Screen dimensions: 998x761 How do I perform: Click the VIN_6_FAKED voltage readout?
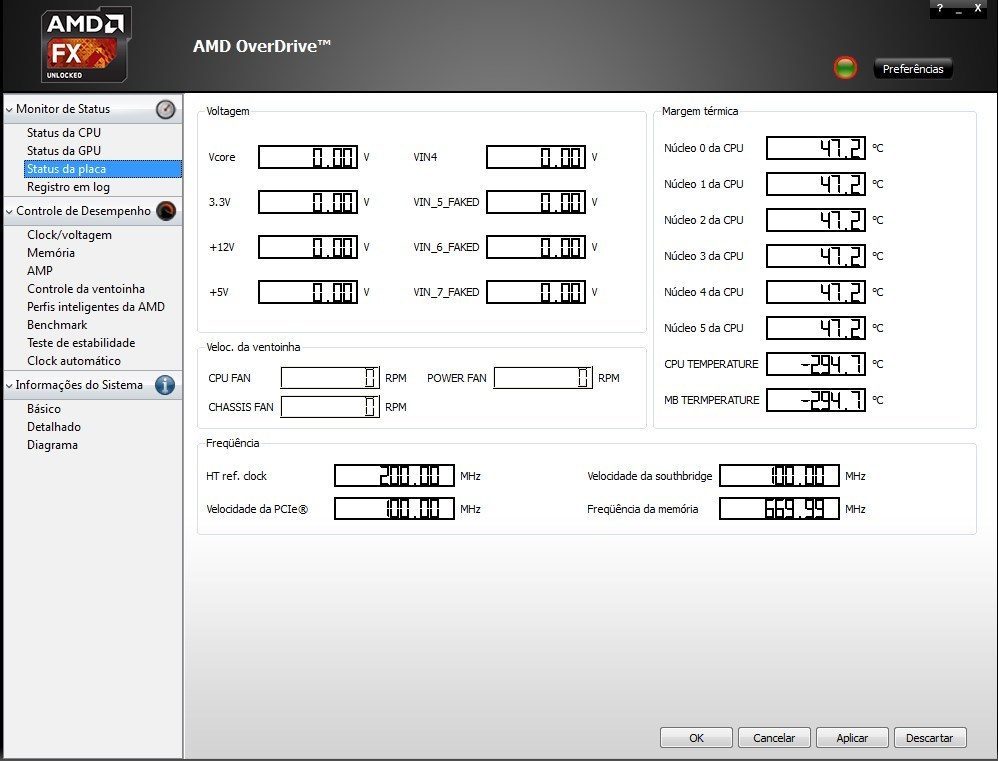(536, 247)
